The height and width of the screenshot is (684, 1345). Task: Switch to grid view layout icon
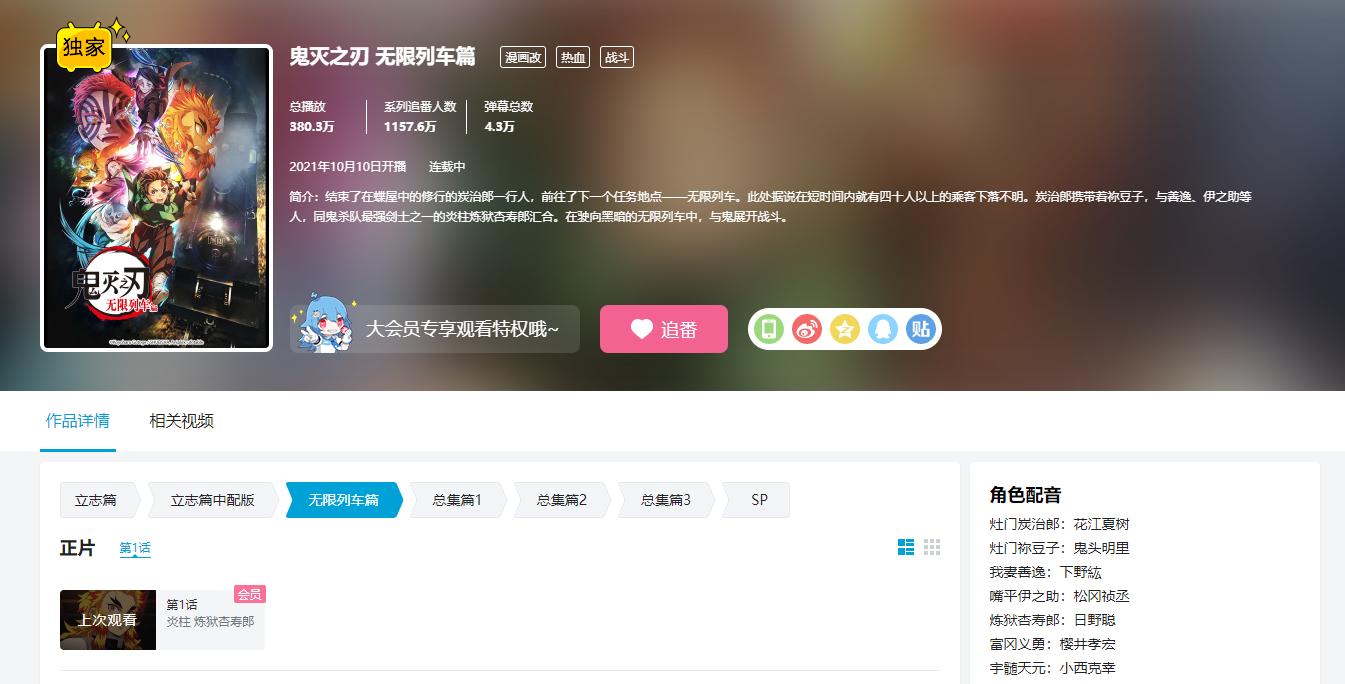pyautogui.click(x=932, y=547)
